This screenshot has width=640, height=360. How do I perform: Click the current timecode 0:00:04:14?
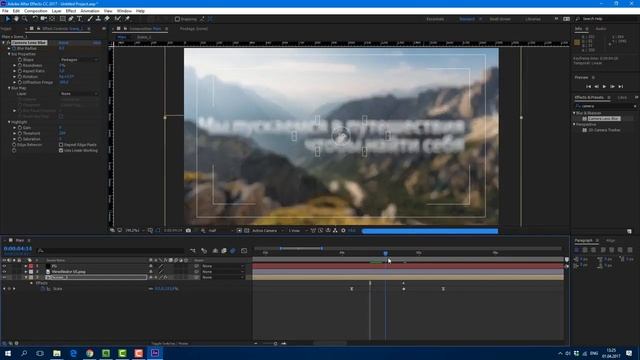tap(18, 249)
